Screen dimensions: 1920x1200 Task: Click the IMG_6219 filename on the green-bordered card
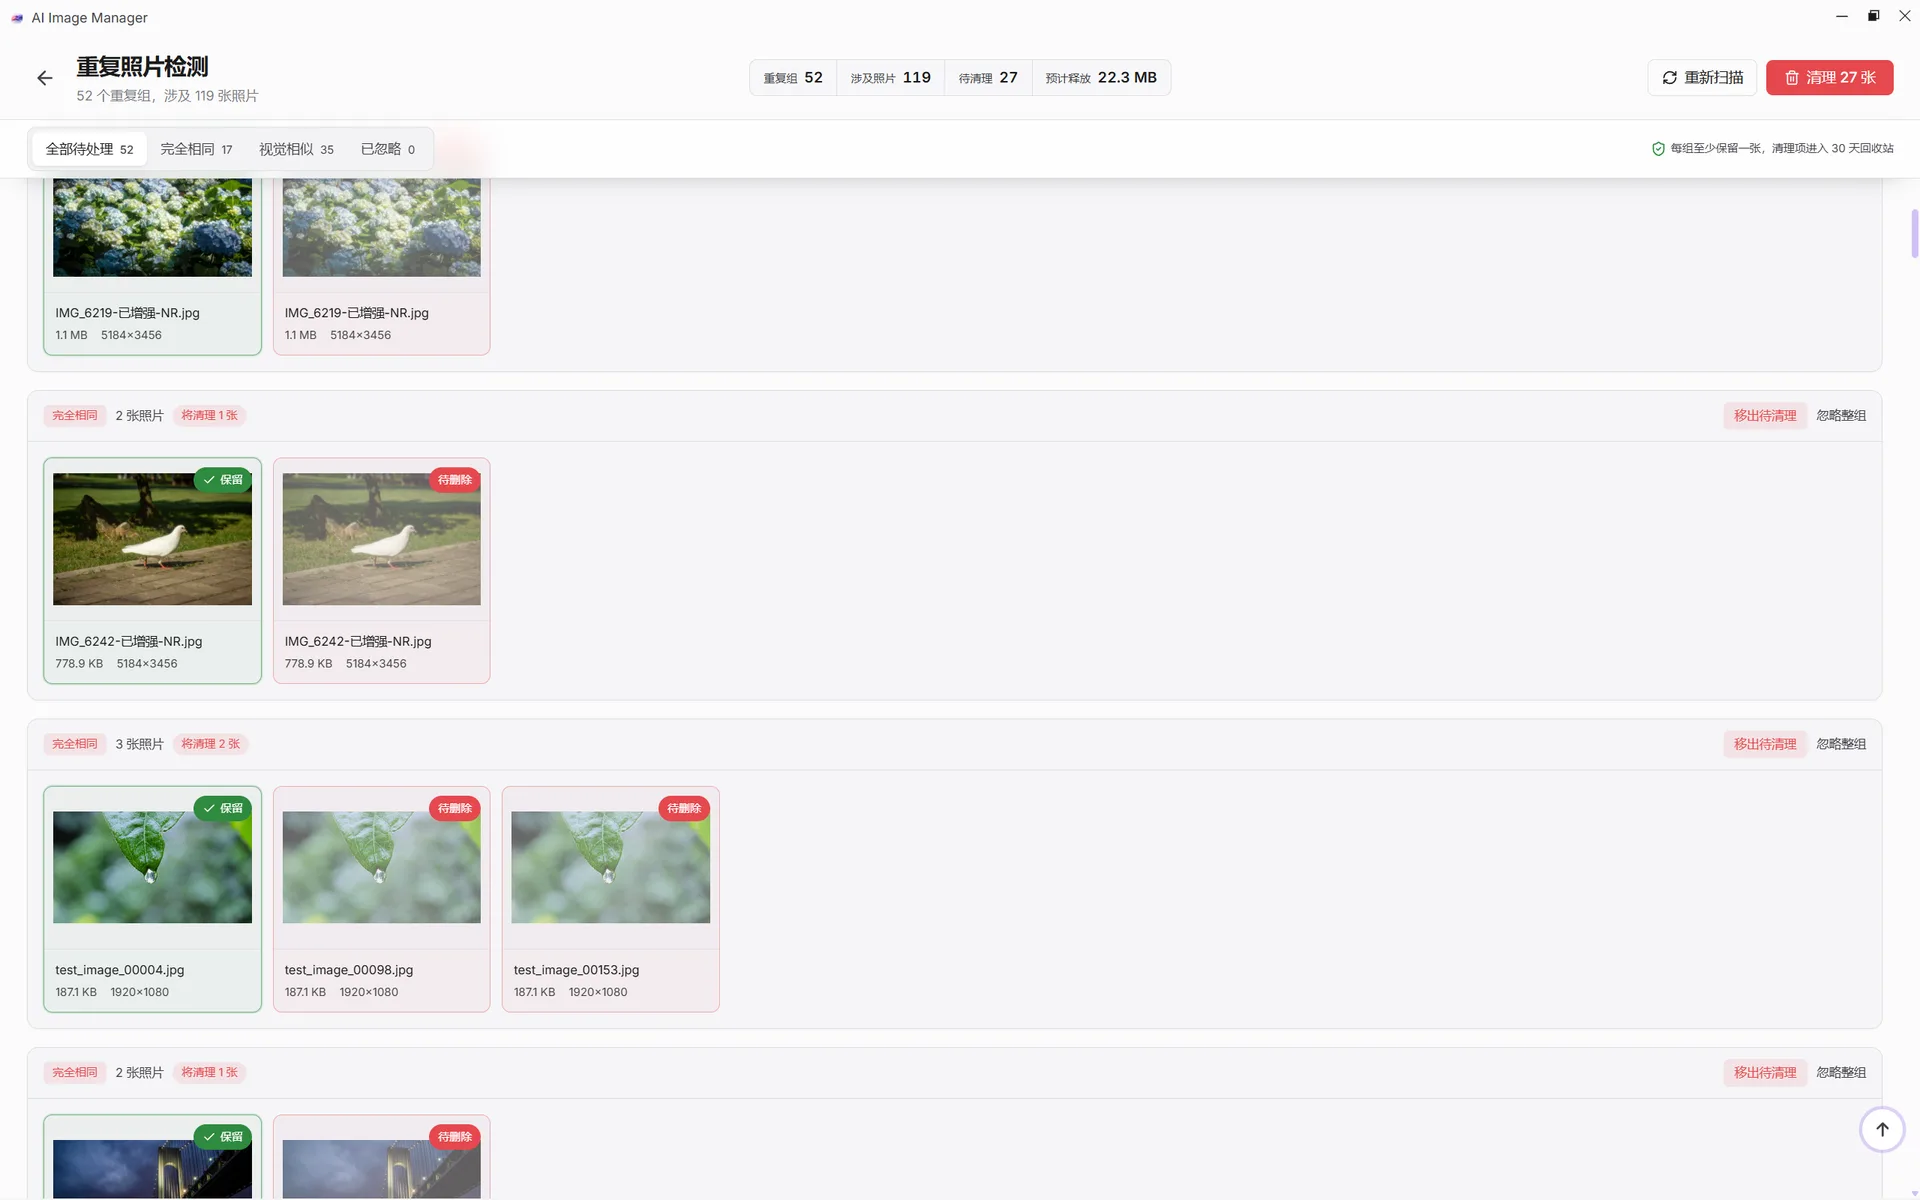click(x=127, y=313)
